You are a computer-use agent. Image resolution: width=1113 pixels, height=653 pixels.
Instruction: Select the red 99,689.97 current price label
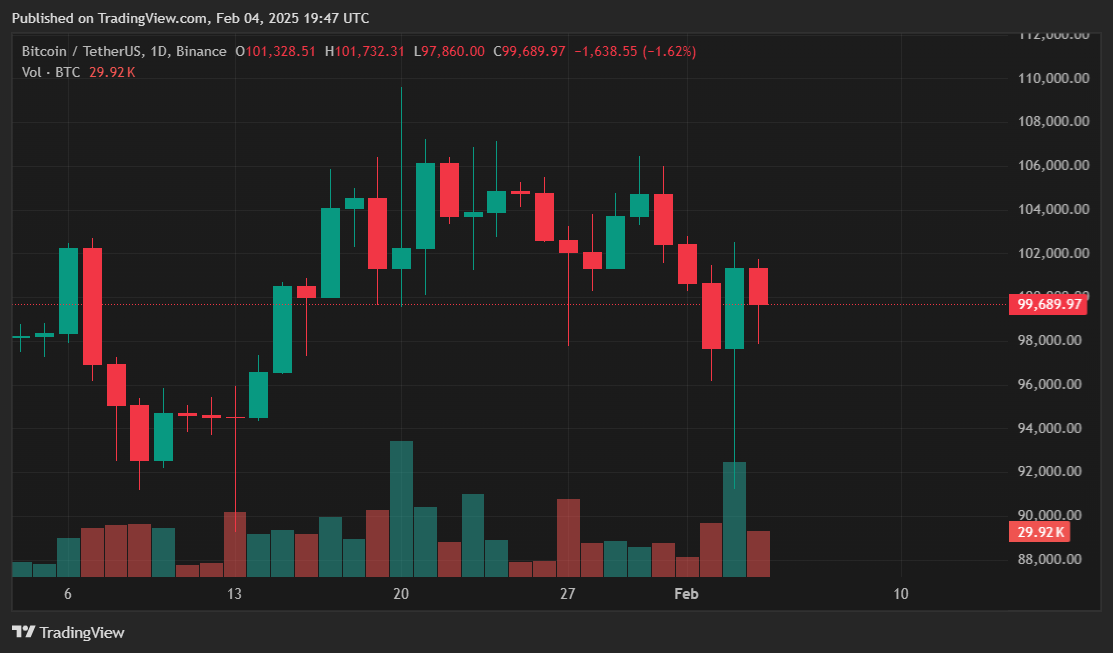(x=1049, y=304)
